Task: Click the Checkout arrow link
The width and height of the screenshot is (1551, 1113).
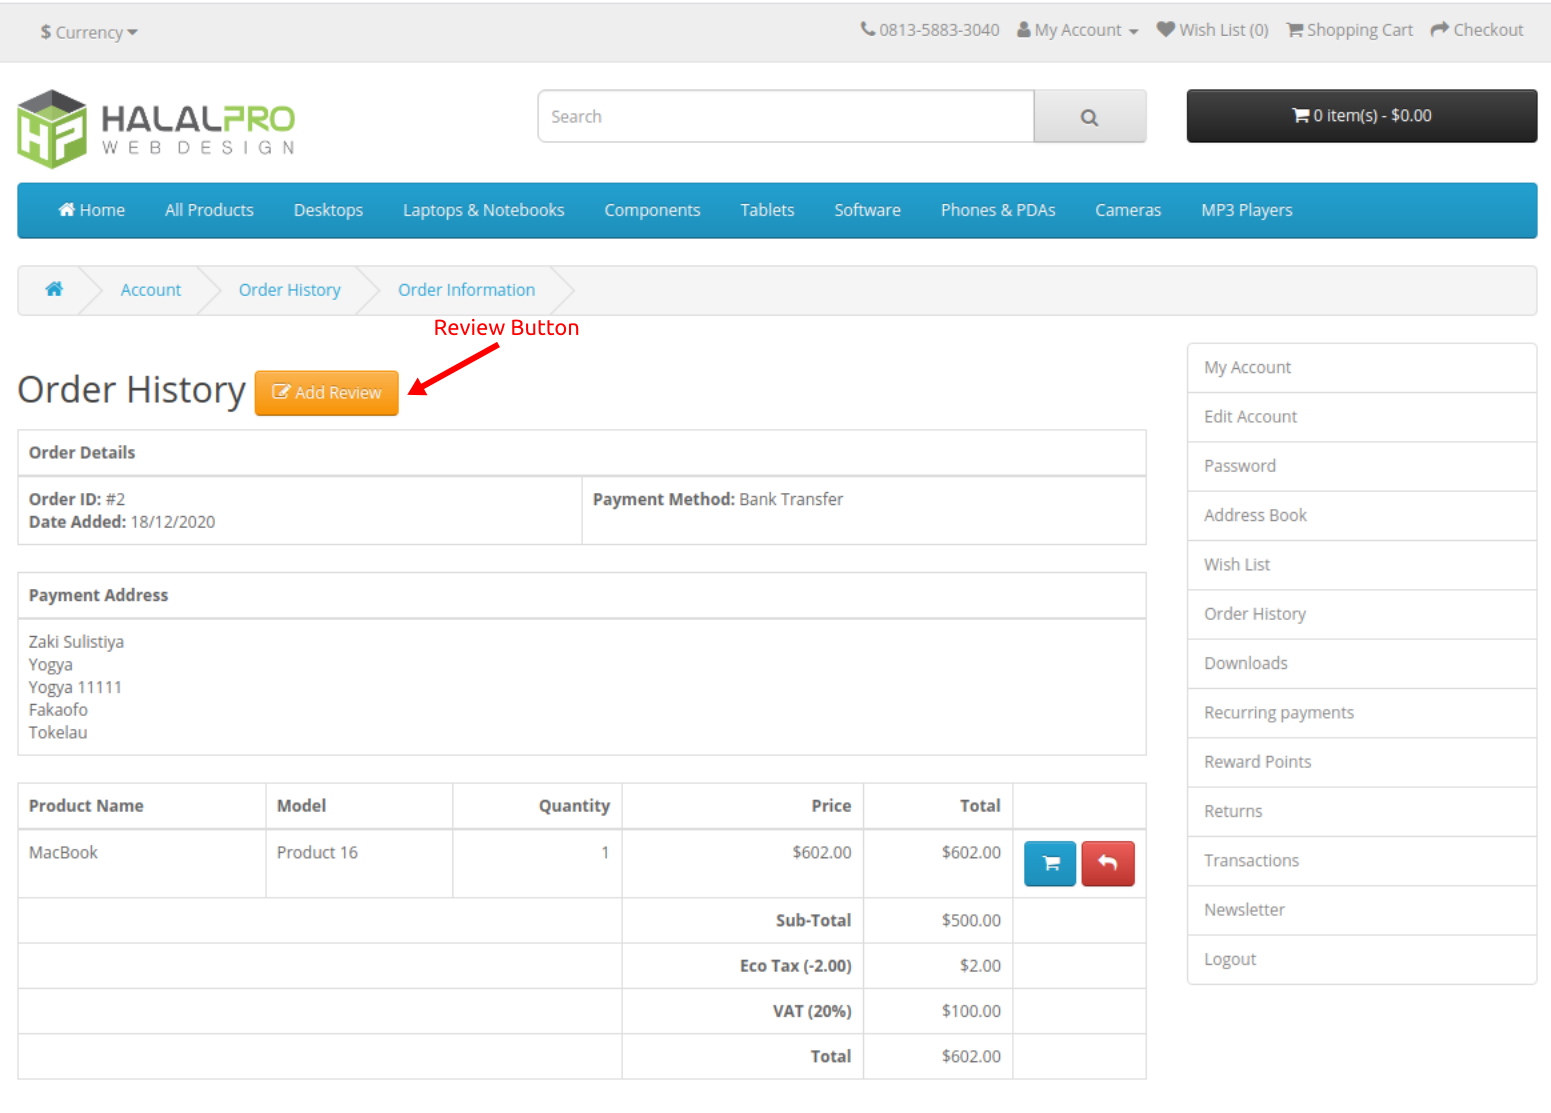Action: (x=1476, y=30)
